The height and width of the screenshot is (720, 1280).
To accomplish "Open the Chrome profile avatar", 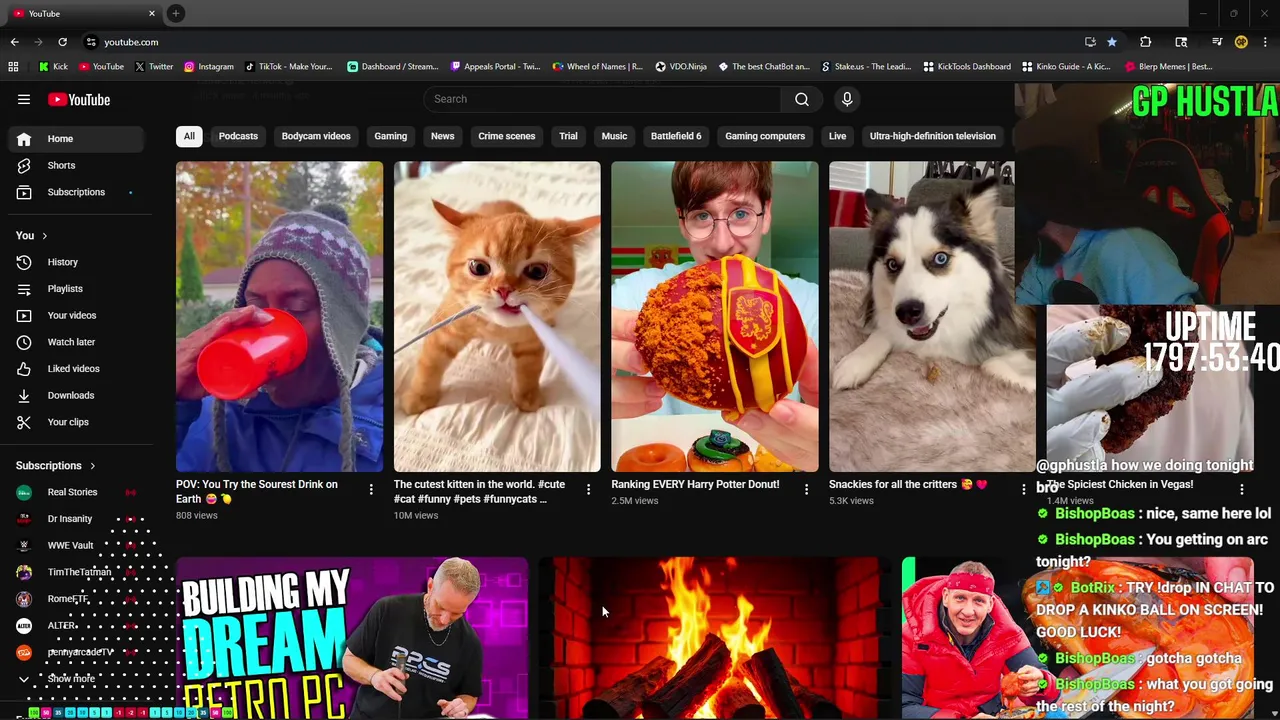I will (1241, 42).
